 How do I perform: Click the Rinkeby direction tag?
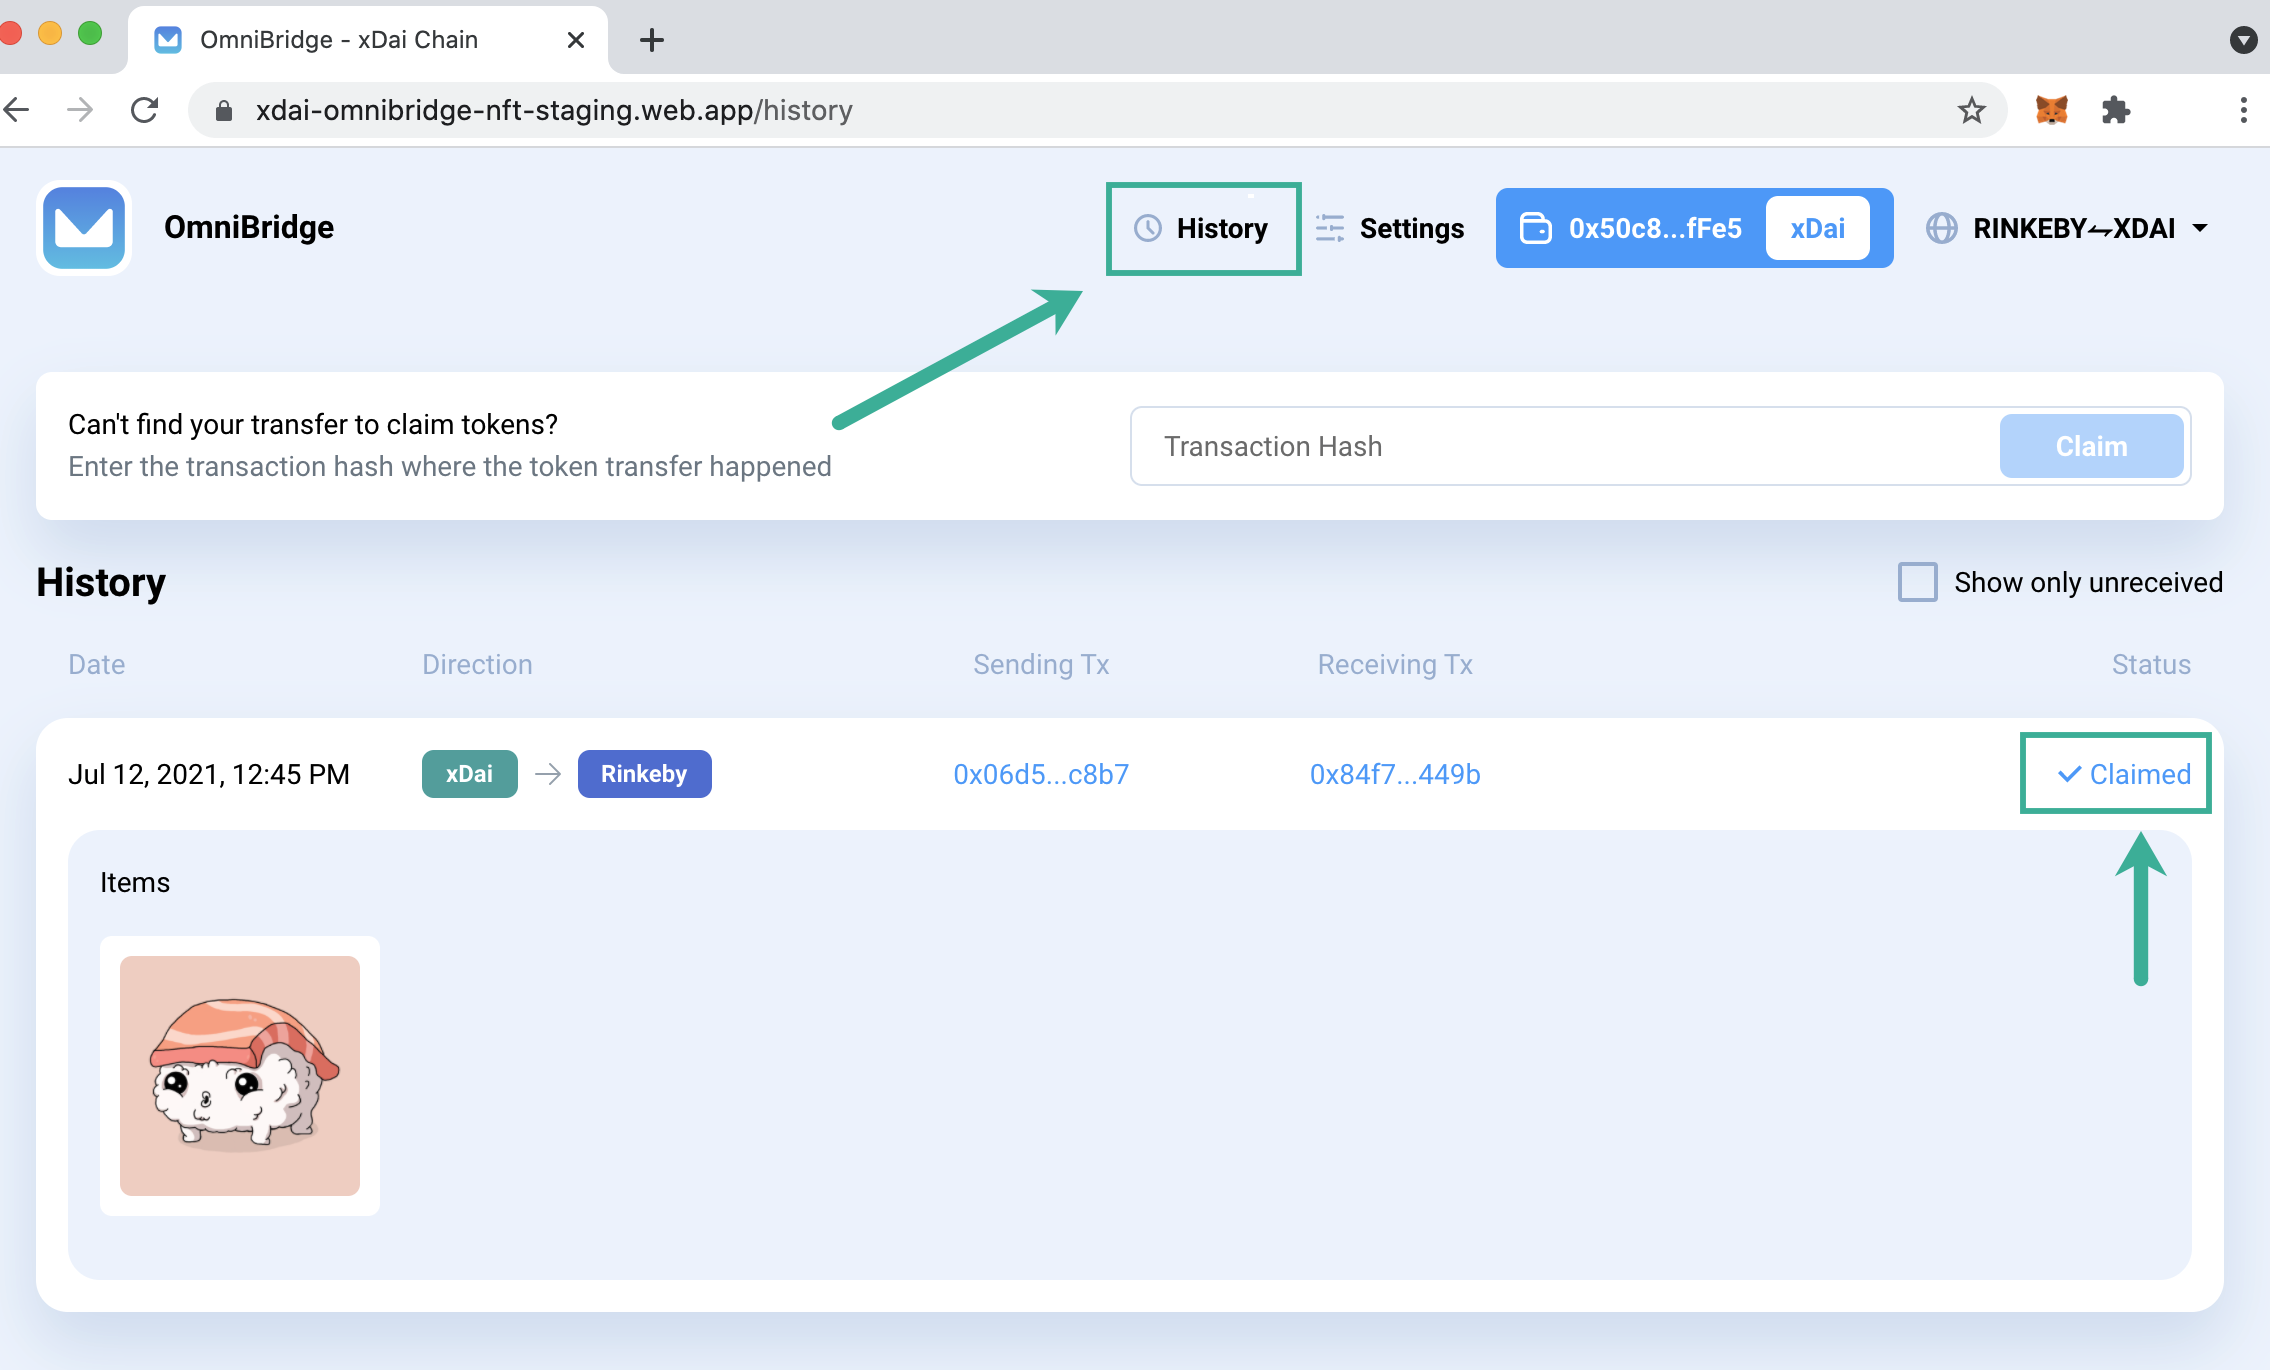(644, 774)
